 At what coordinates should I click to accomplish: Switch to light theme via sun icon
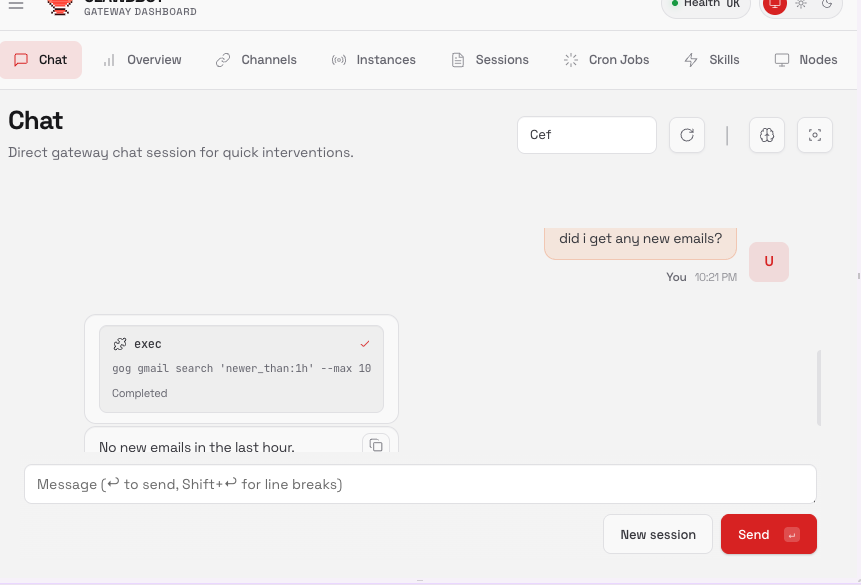tap(801, 5)
